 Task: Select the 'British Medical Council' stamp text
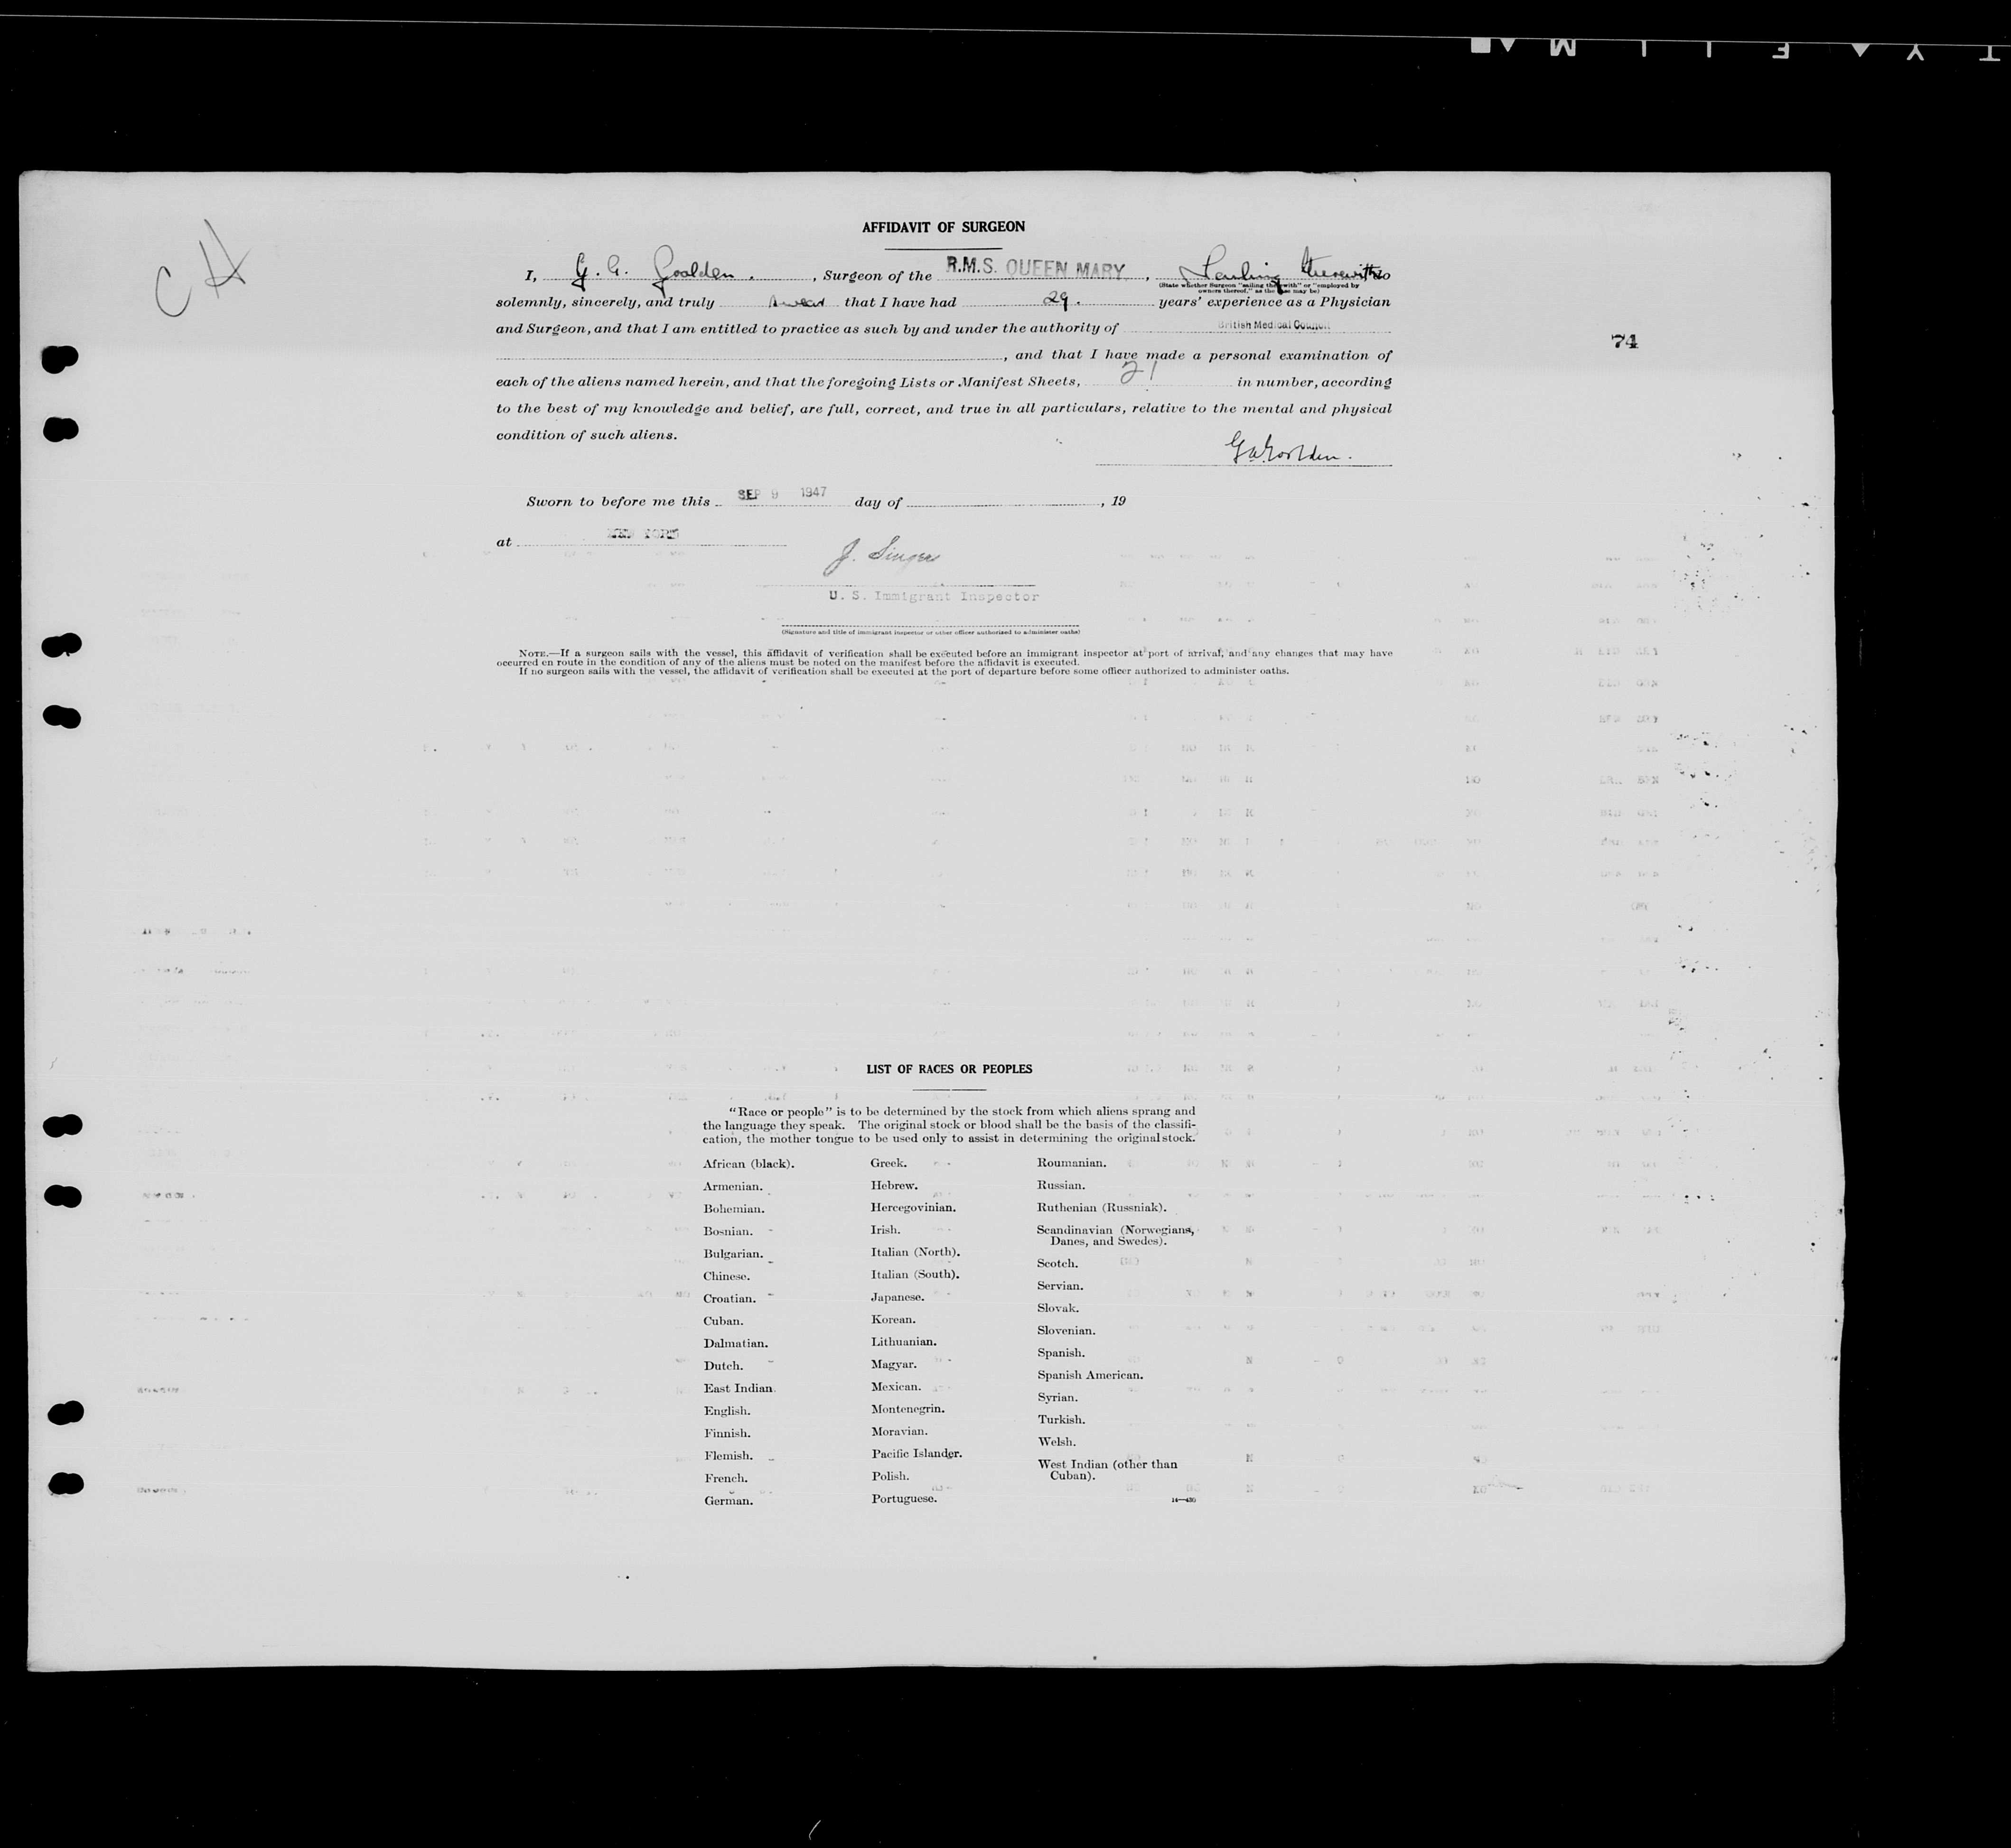click(x=1274, y=325)
